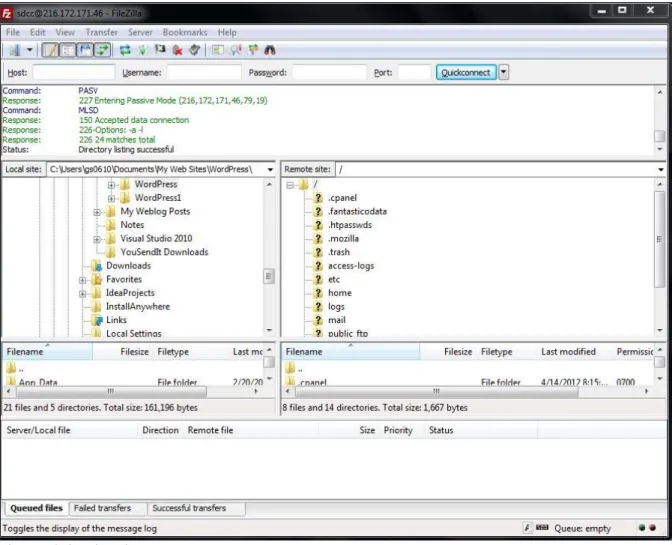Toggle the transfer queue display
672x545 pixels.
(103, 50)
